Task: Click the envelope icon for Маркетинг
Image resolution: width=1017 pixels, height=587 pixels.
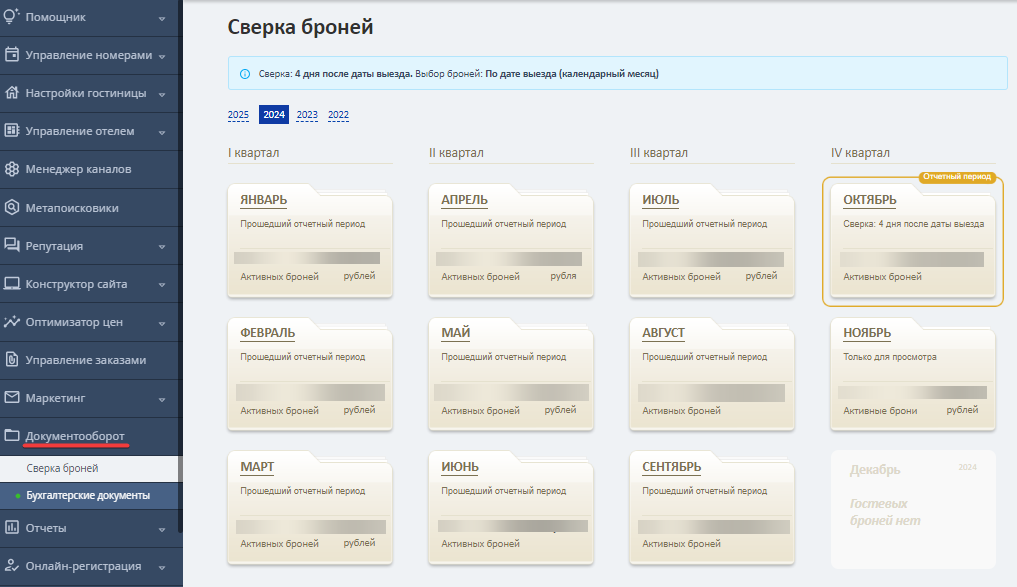Action: coord(12,397)
